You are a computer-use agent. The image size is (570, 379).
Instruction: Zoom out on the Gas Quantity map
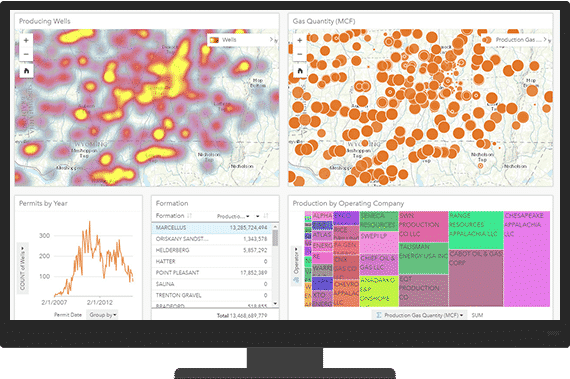click(300, 54)
